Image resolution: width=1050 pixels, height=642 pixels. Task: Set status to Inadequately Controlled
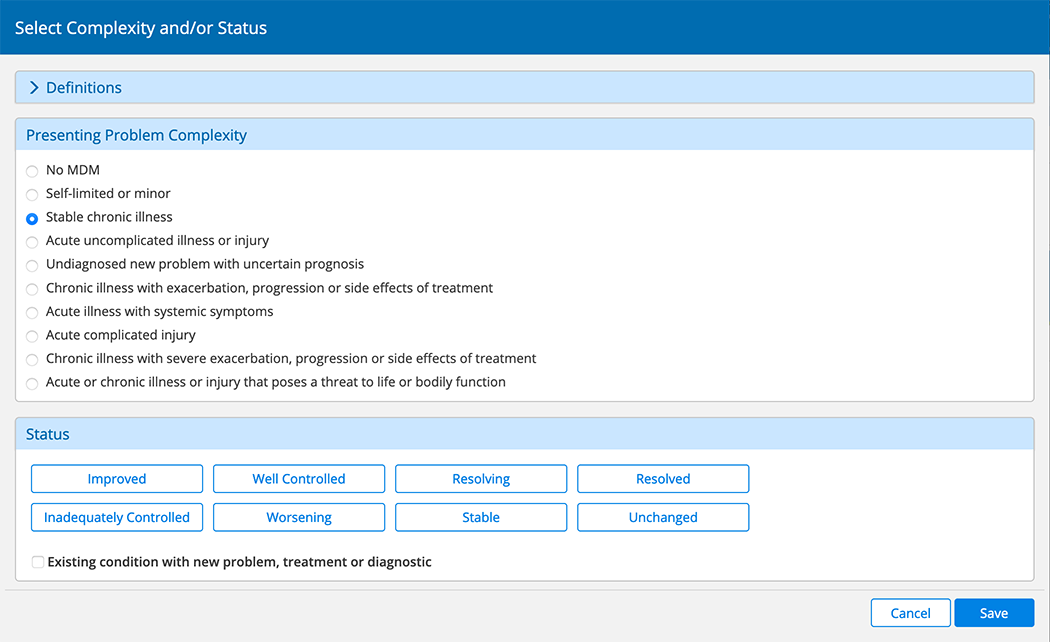[117, 517]
